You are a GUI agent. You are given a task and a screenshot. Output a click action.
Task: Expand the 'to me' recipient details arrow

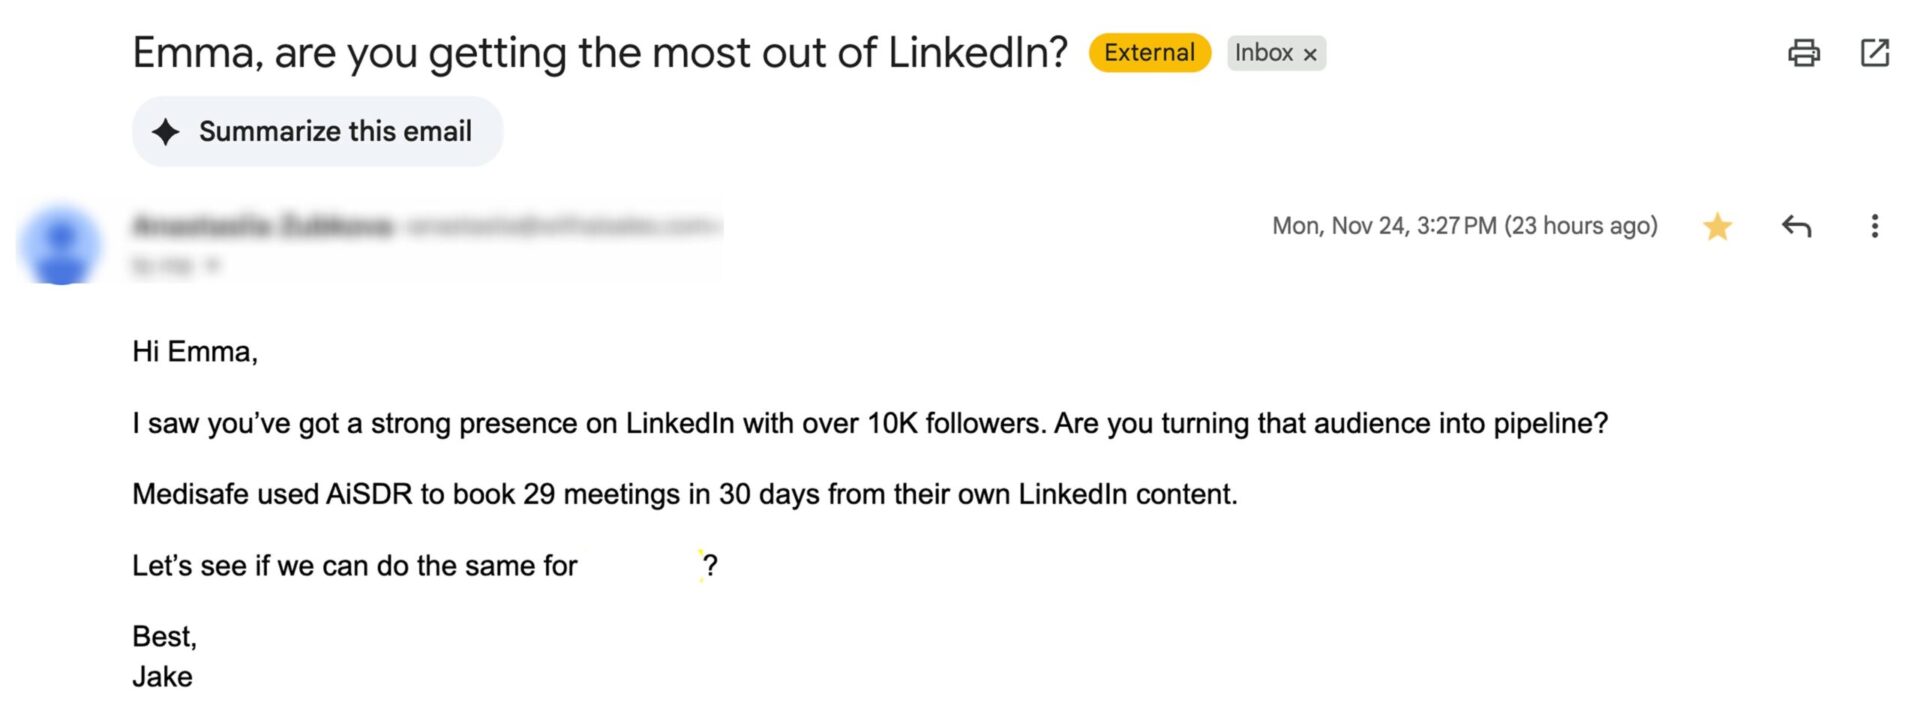click(x=212, y=265)
